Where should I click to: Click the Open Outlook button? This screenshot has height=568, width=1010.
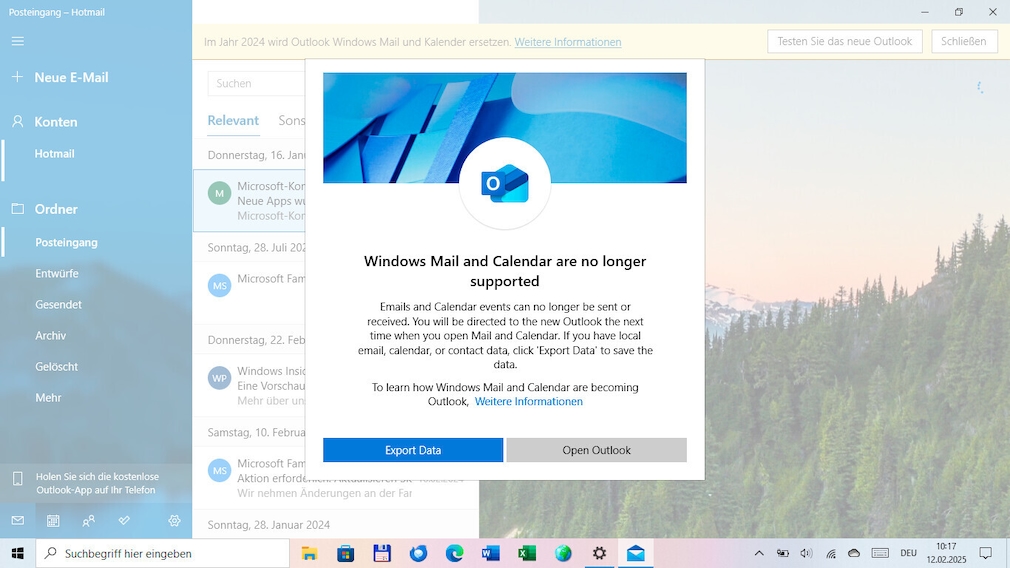point(596,450)
